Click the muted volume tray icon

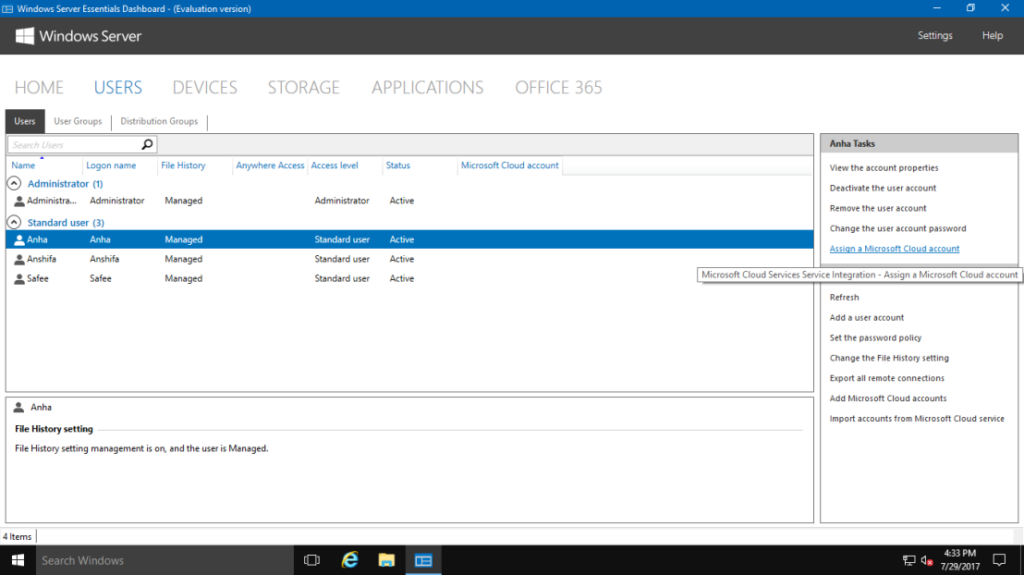point(927,560)
